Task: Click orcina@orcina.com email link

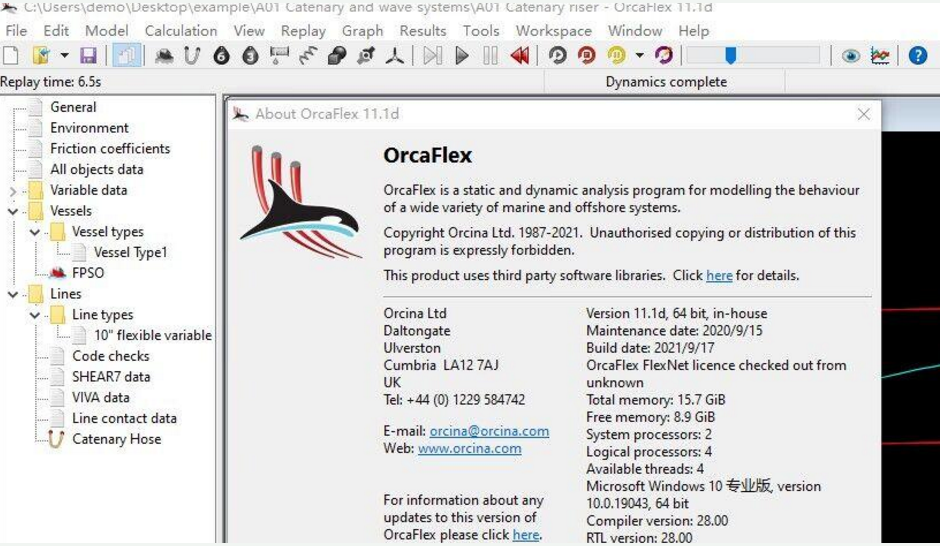Action: [x=489, y=431]
